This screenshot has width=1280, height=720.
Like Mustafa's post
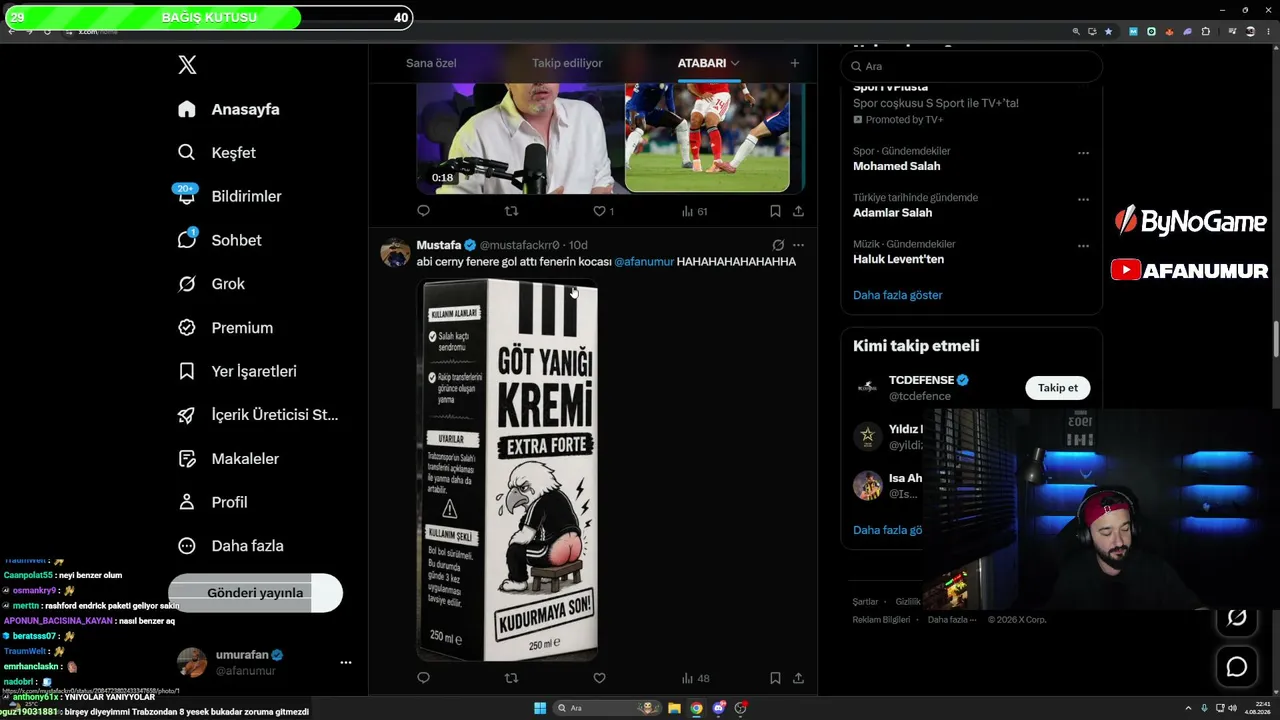(x=599, y=678)
